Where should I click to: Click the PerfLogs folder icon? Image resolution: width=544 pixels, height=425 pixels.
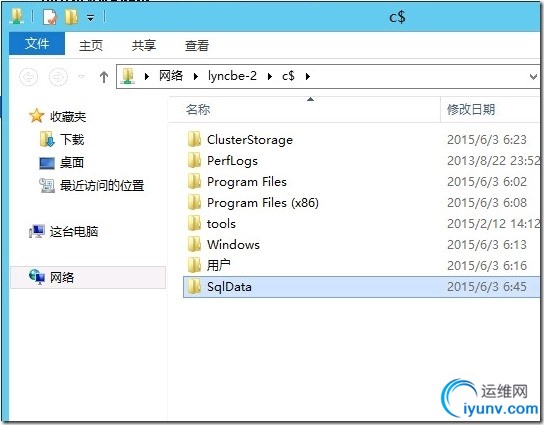click(x=194, y=160)
